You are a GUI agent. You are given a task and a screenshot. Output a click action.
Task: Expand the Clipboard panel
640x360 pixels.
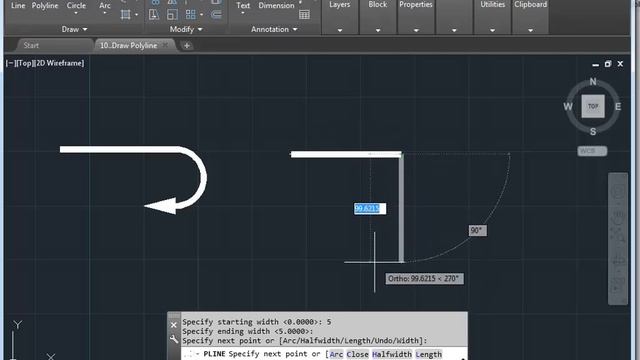[x=530, y=30]
